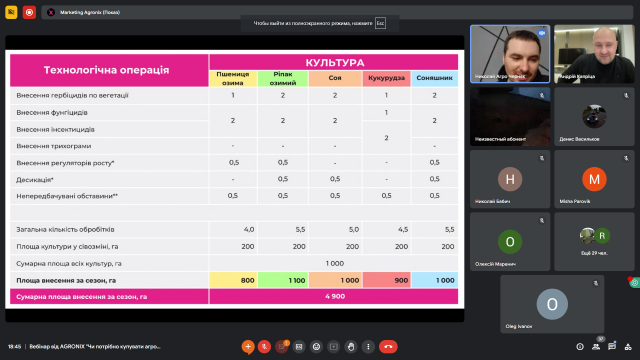This screenshot has width=640, height=360.
Task: Click the Marketing Agronix presentation title
Action: [90, 12]
